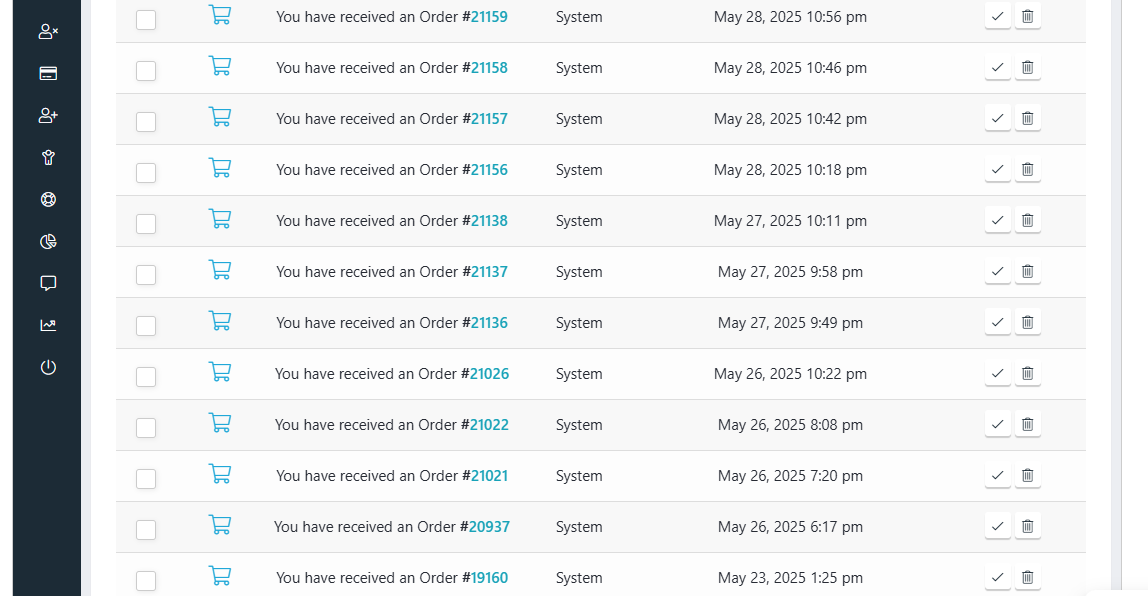Click the pie chart reports icon
1148x596 pixels.
[48, 241]
